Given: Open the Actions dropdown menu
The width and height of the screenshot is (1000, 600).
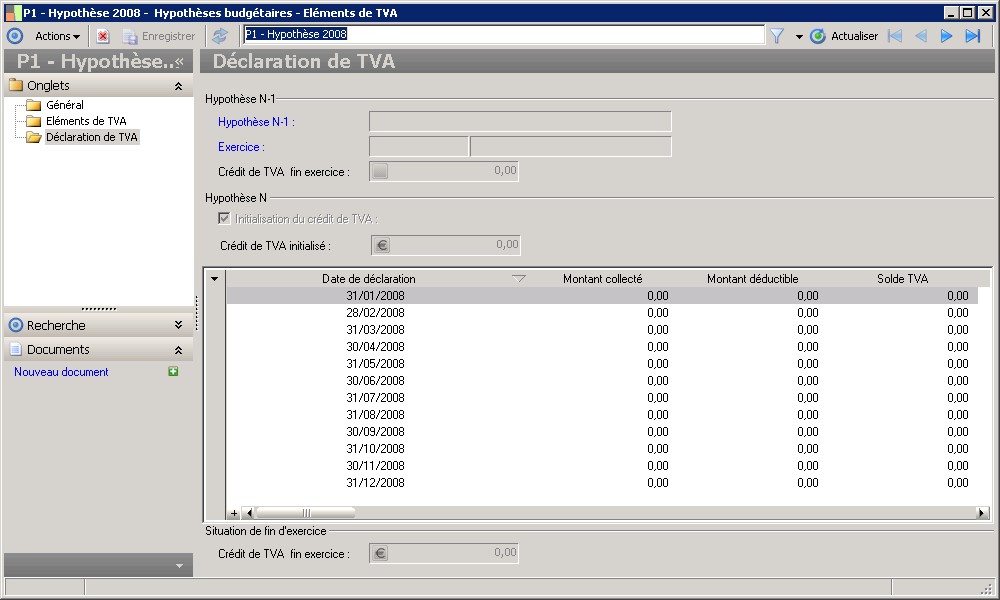Looking at the screenshot, I should pos(57,36).
